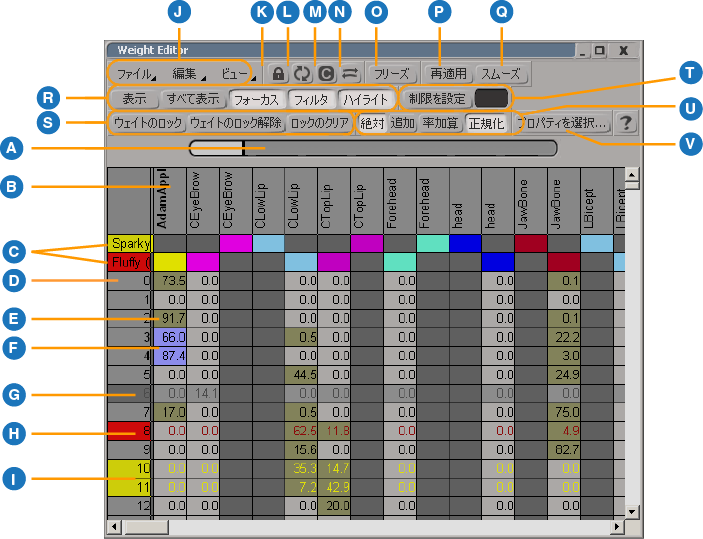The height and width of the screenshot is (539, 703).
Task: Select the red weight cell 62.5
Action: click(301, 431)
